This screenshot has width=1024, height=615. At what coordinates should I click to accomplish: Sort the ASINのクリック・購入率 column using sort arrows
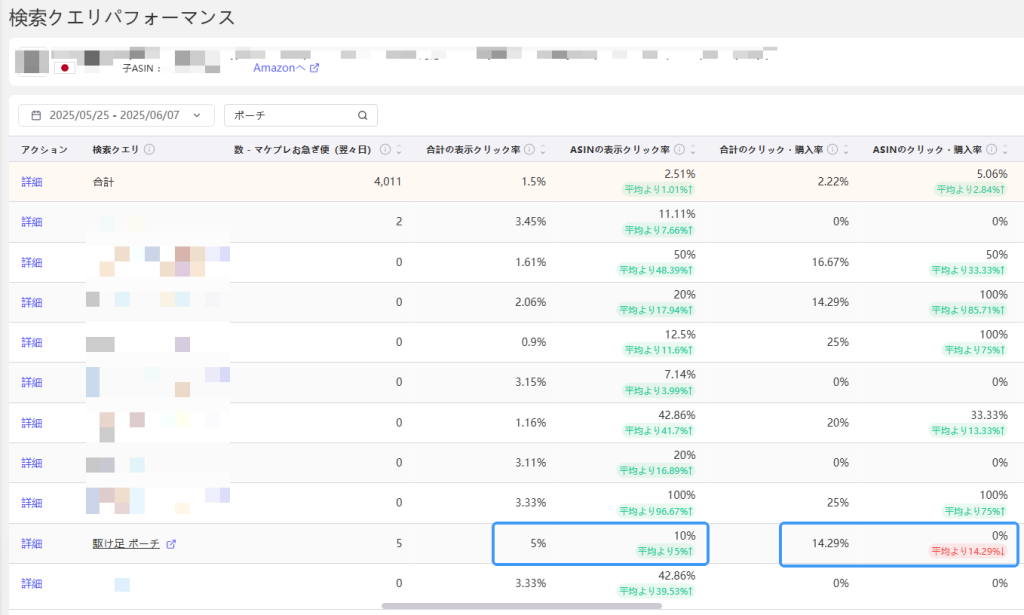1005,150
